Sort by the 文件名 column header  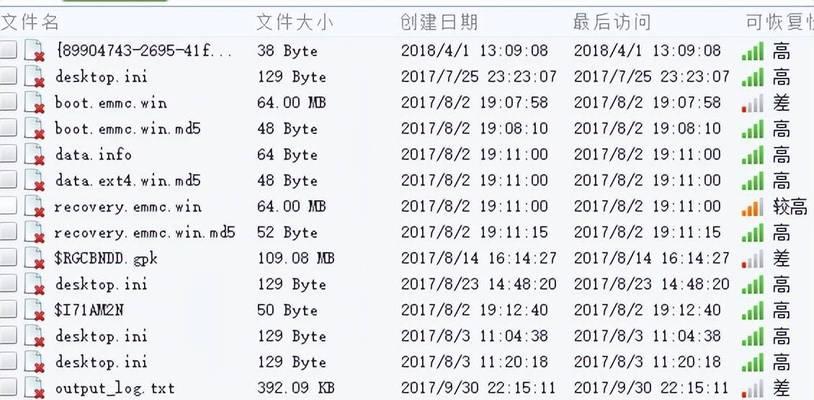pos(29,23)
